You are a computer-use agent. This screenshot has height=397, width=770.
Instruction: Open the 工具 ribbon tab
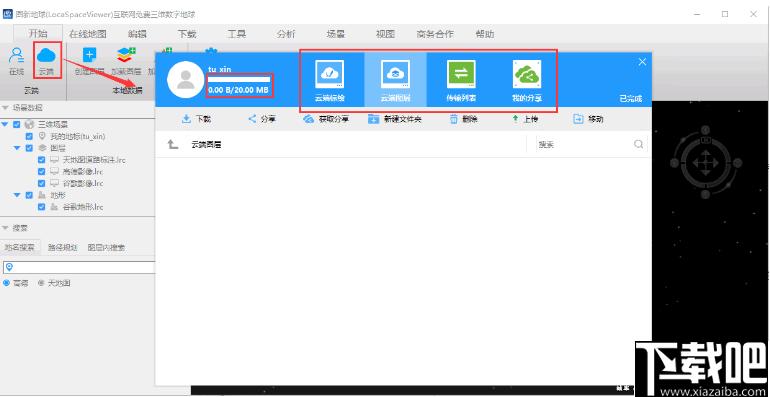coord(236,34)
